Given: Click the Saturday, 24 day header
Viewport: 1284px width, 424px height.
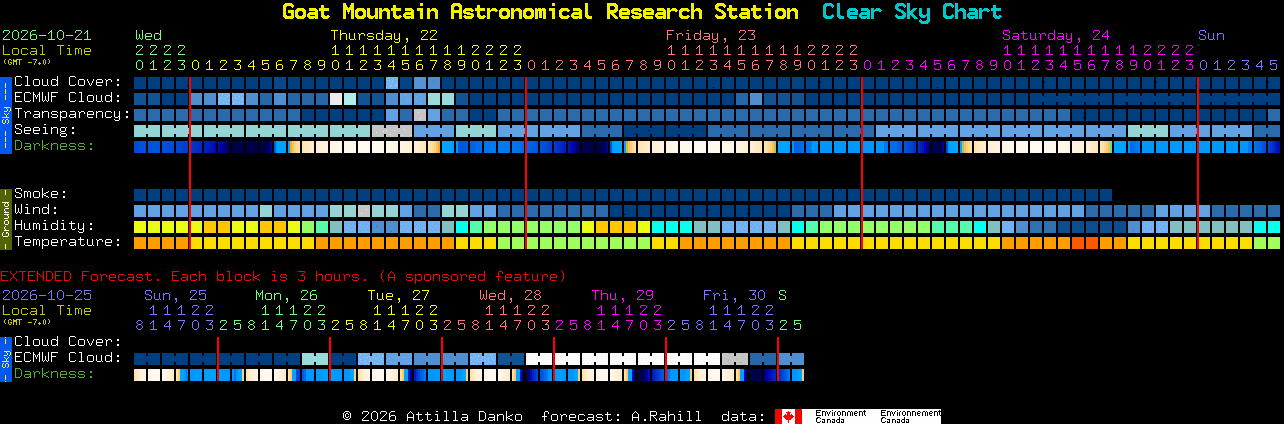Looking at the screenshot, I should point(1056,35).
